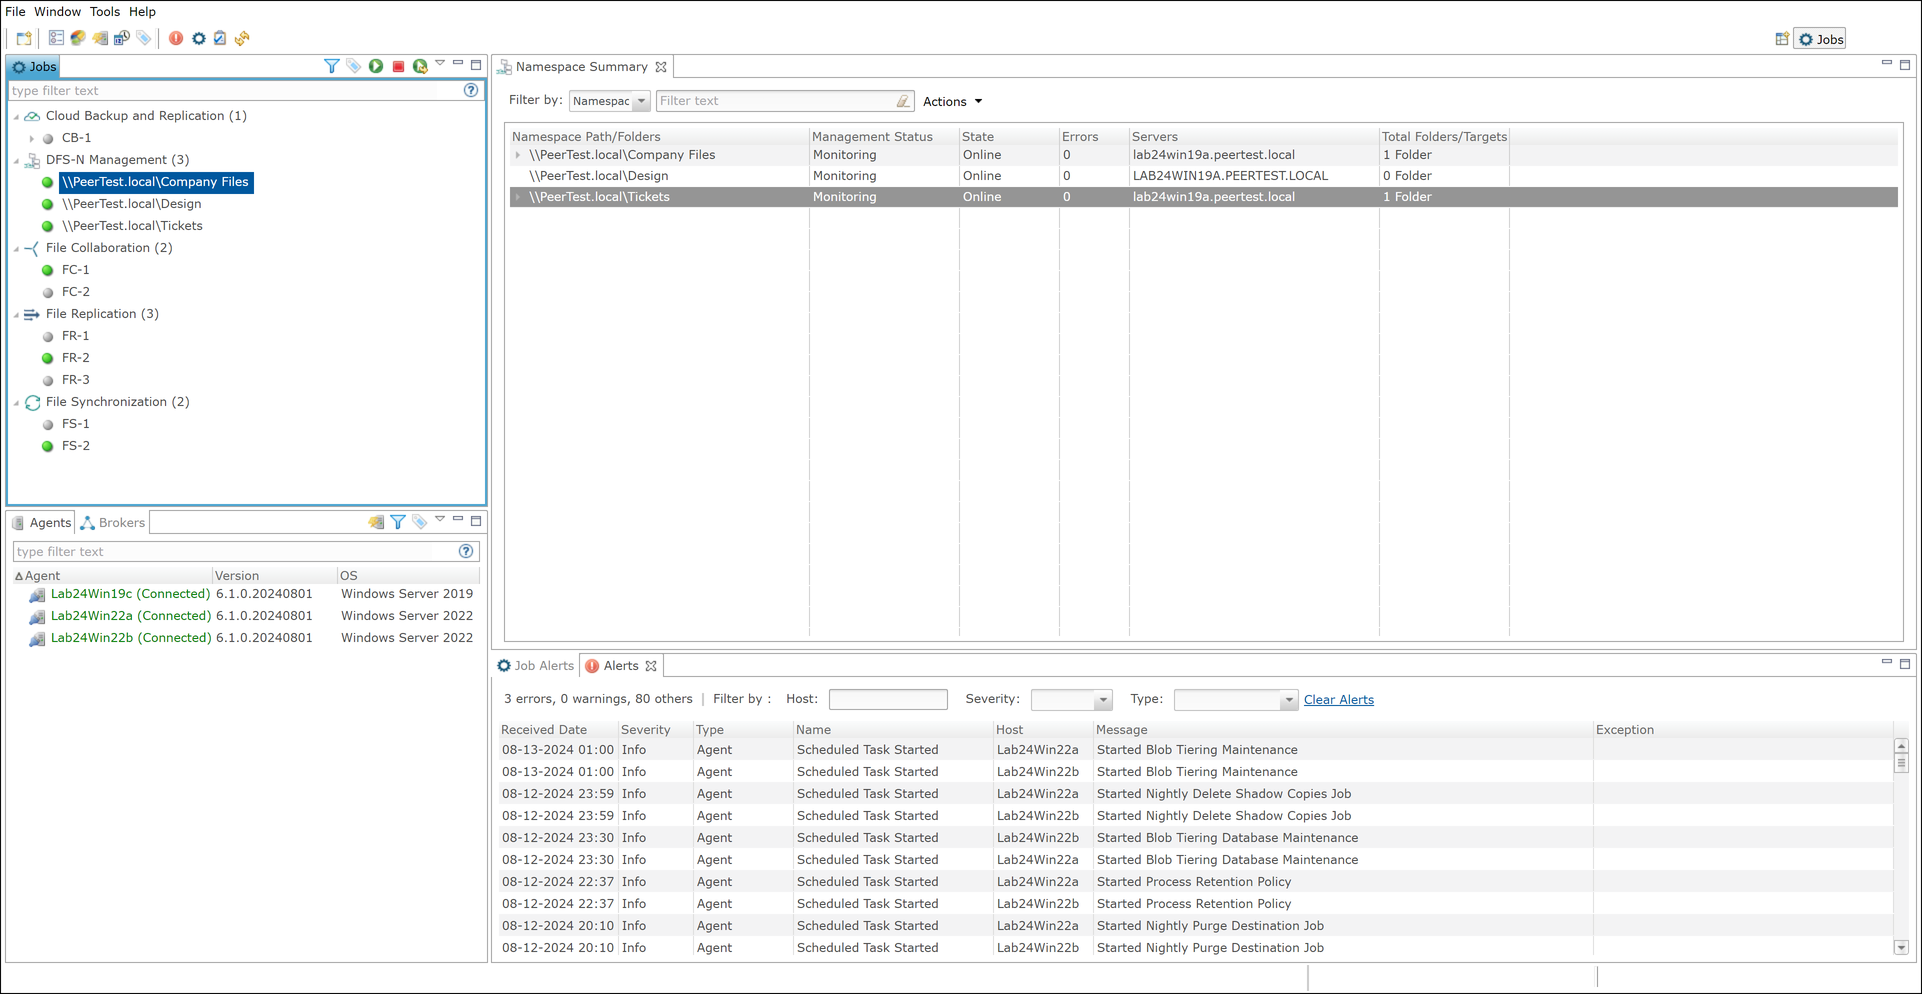Click the filter funnel icon in Agents panel
Viewport: 1922px width, 994px height.
(398, 522)
